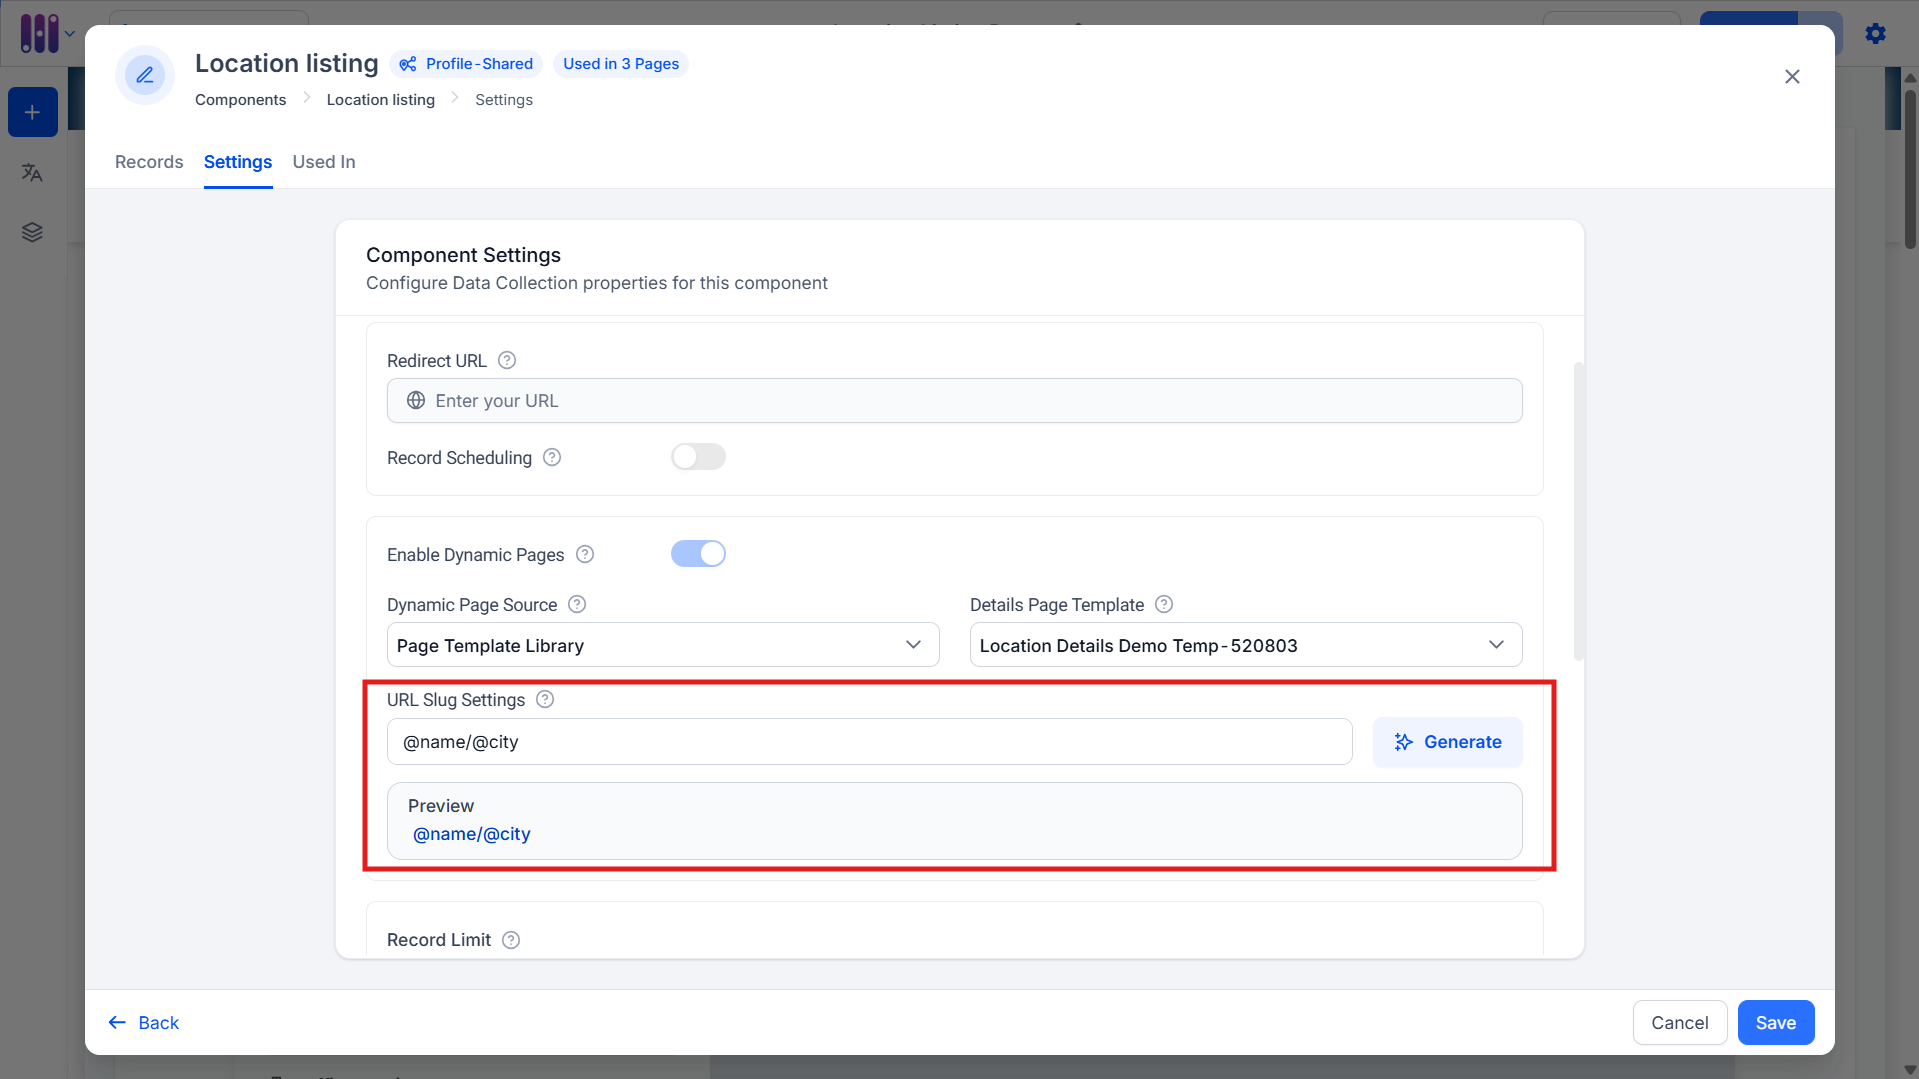
Task: Save the component settings
Action: (x=1776, y=1023)
